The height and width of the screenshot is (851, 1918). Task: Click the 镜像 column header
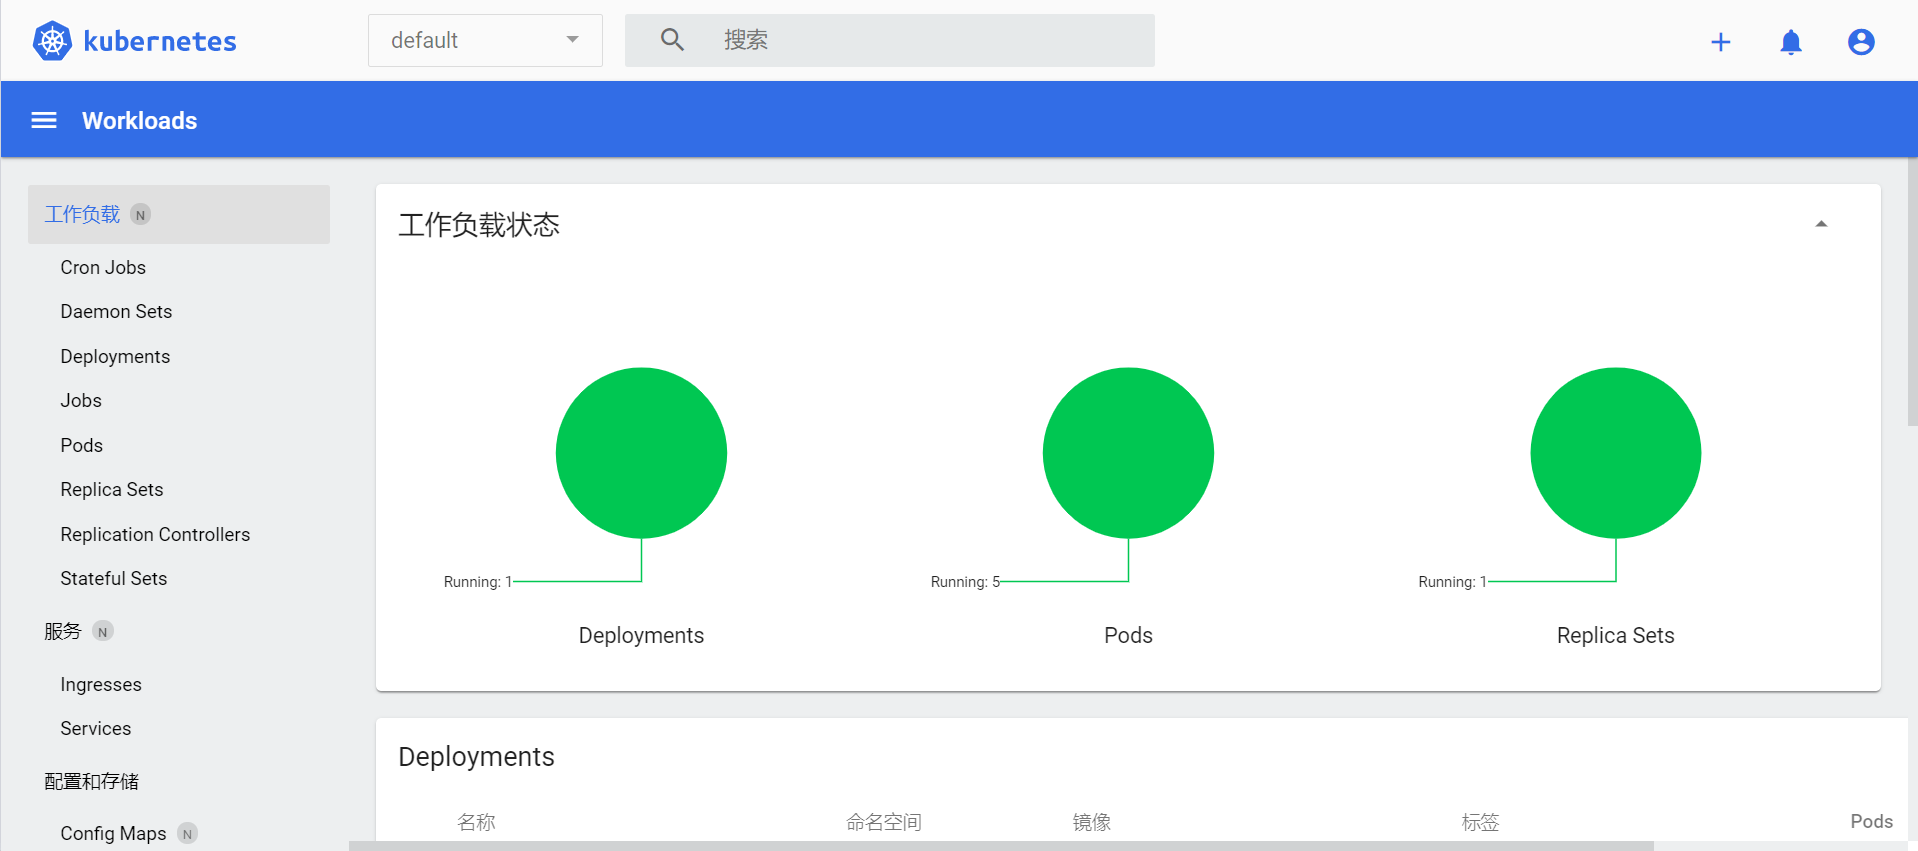(1092, 822)
